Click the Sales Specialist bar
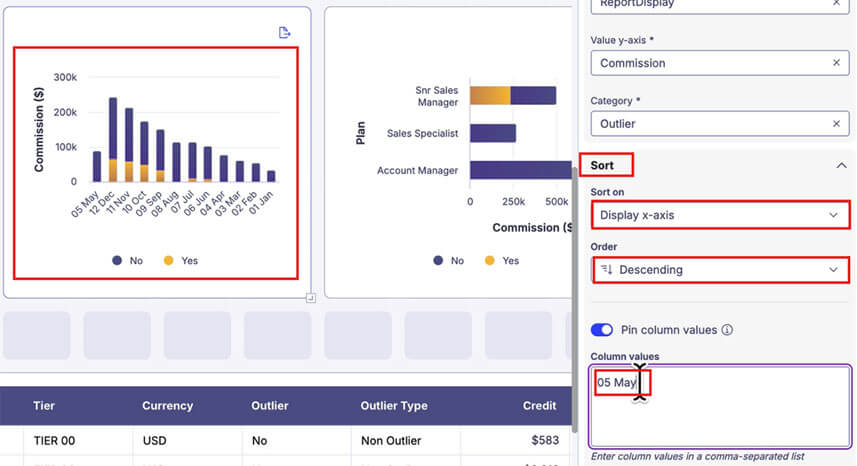Screen dimensions: 857x466 493,133
